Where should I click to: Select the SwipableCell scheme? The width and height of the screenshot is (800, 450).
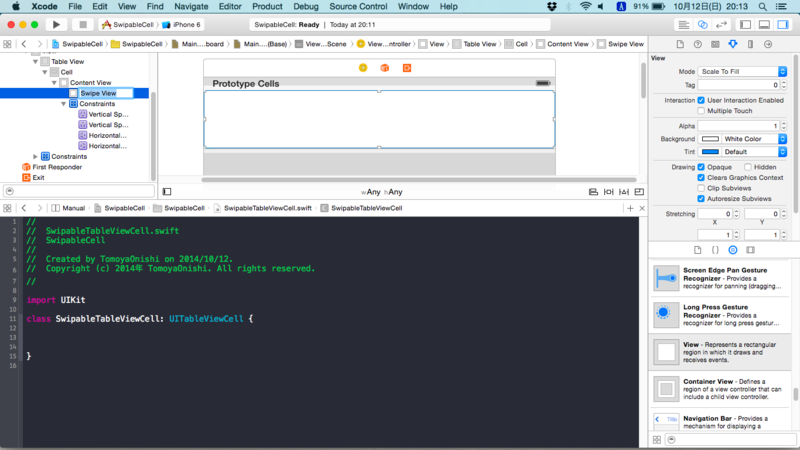(128, 24)
